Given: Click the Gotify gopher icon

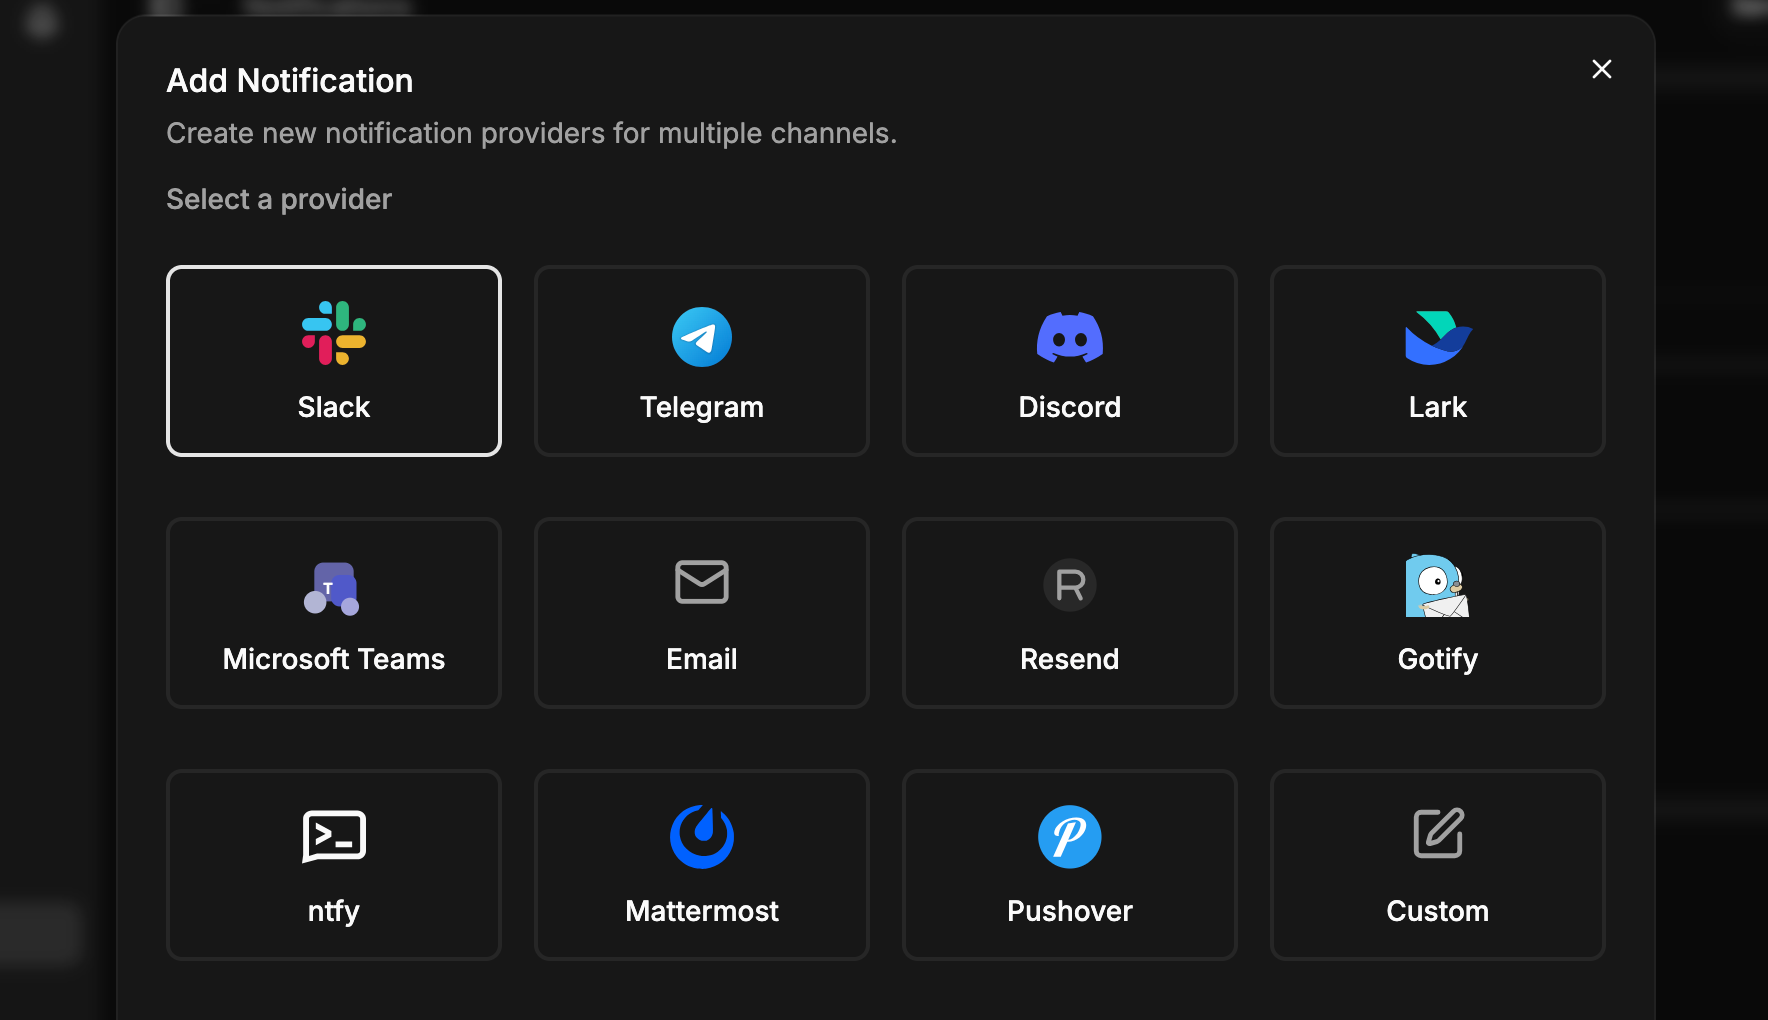Looking at the screenshot, I should point(1437,585).
